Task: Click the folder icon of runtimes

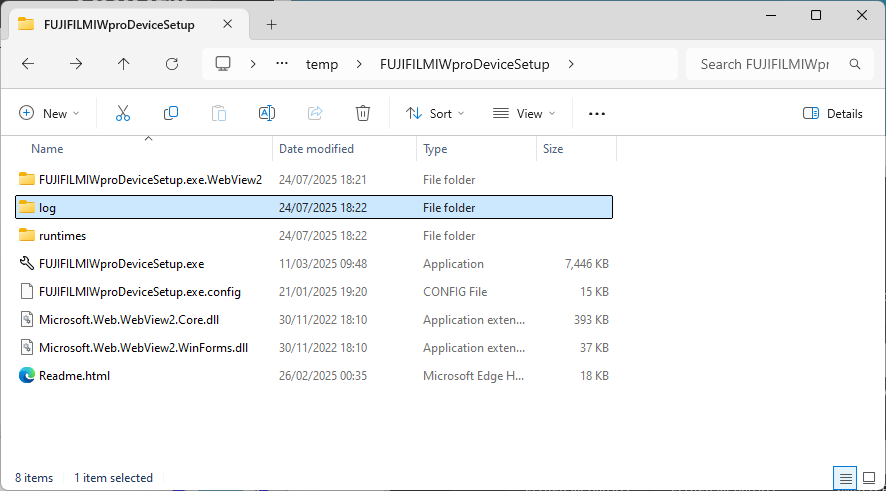Action: click(x=27, y=235)
